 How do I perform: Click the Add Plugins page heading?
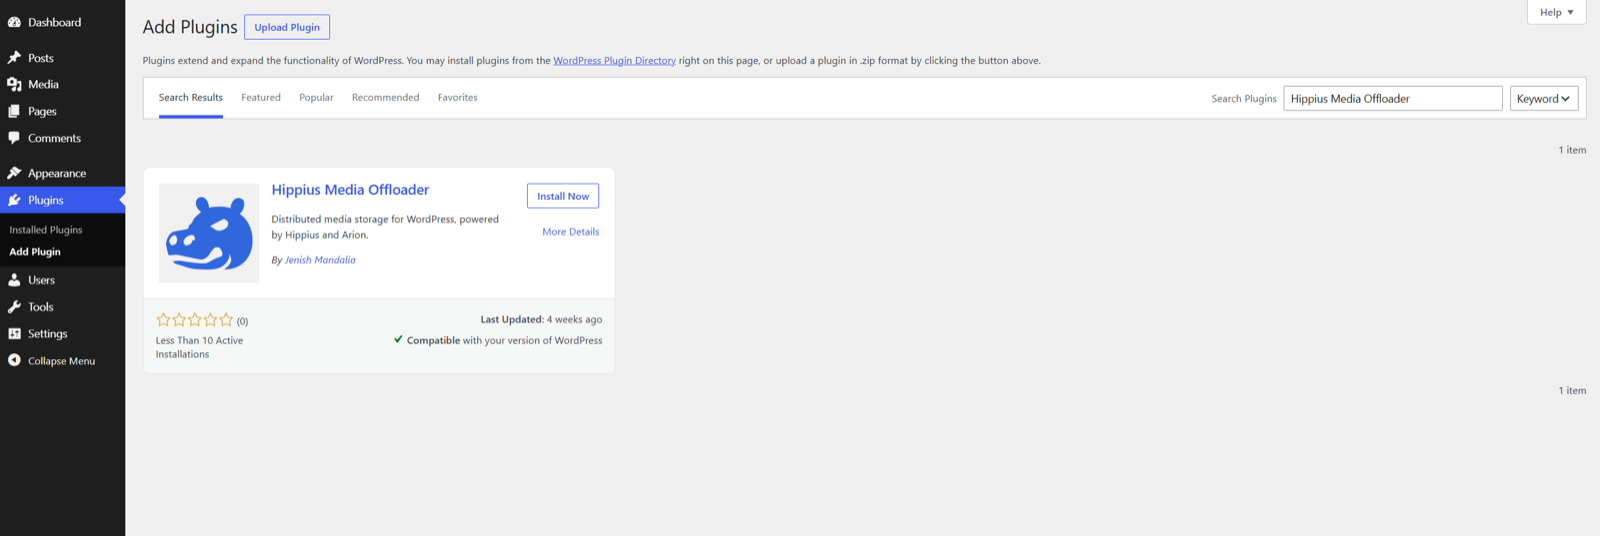click(x=190, y=27)
